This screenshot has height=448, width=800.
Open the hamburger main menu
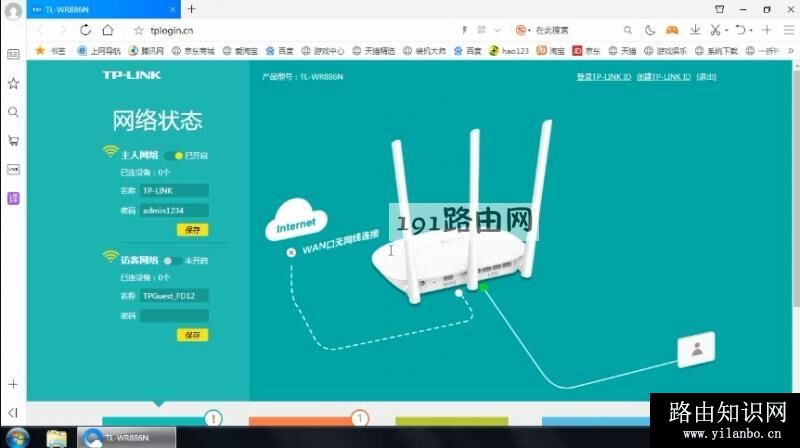pos(789,30)
